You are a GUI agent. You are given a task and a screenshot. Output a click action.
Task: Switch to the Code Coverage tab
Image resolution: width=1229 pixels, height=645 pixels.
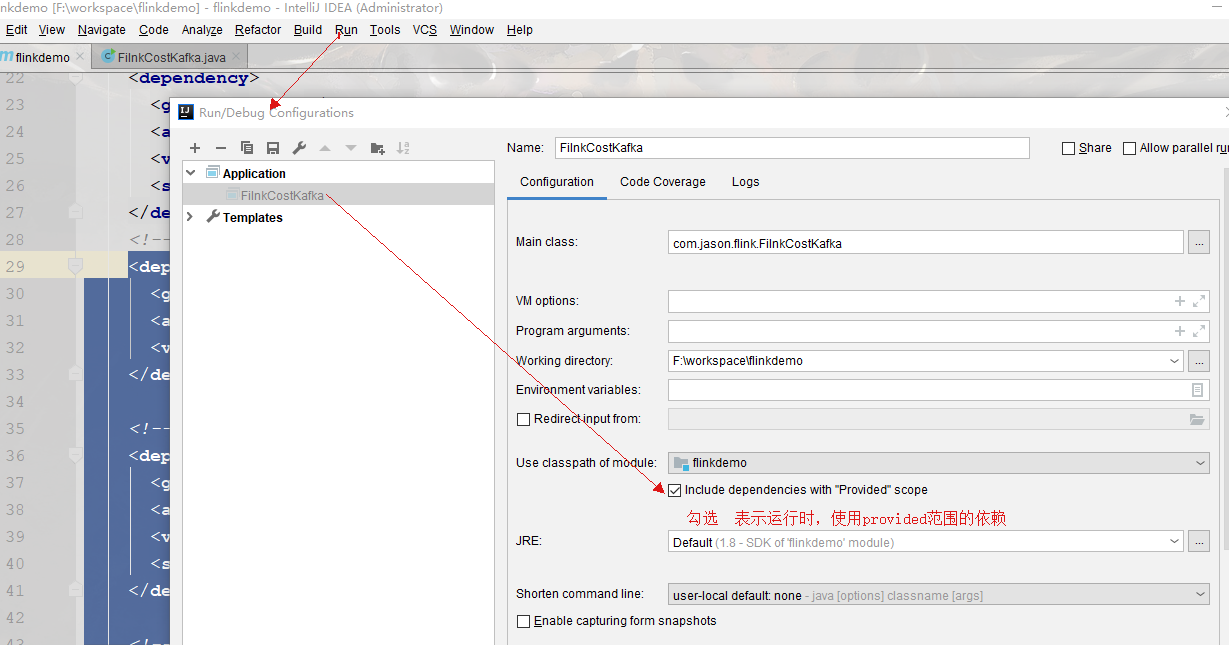click(664, 182)
